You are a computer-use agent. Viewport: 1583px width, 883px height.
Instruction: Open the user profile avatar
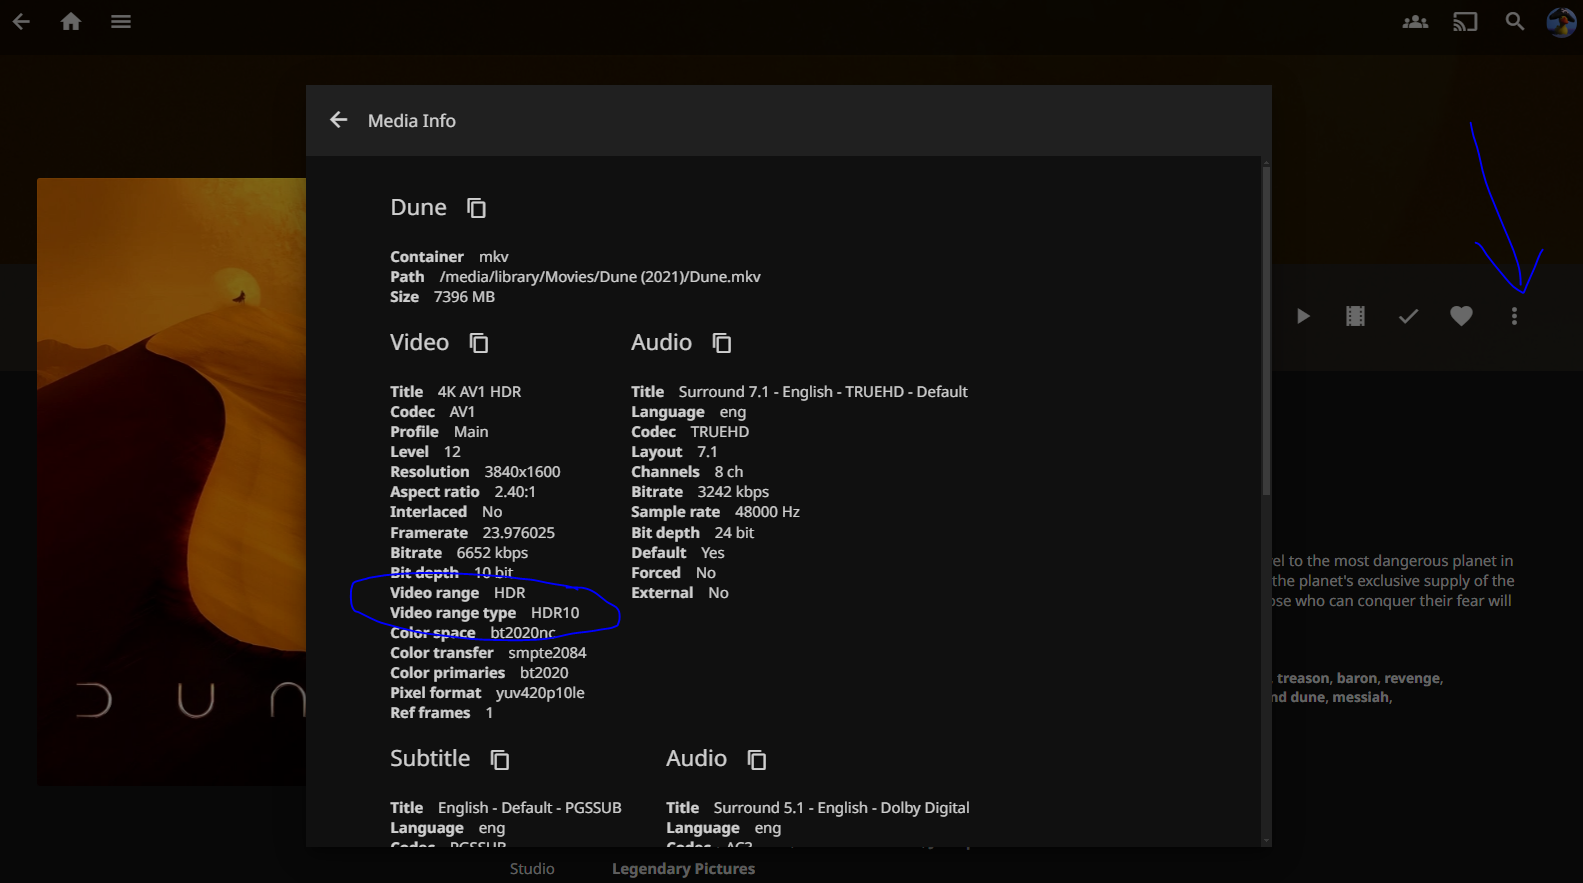point(1560,21)
